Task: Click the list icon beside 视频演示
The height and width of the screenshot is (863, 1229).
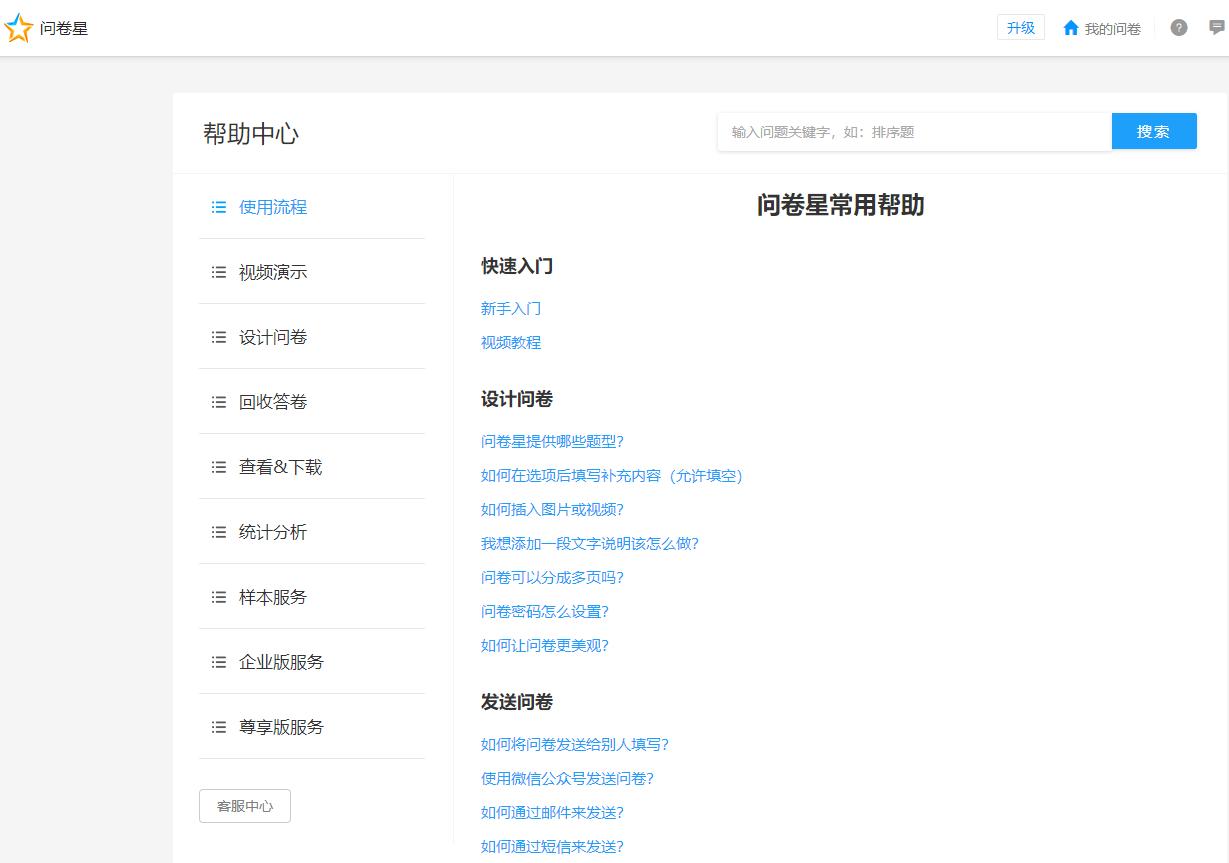Action: tap(218, 272)
